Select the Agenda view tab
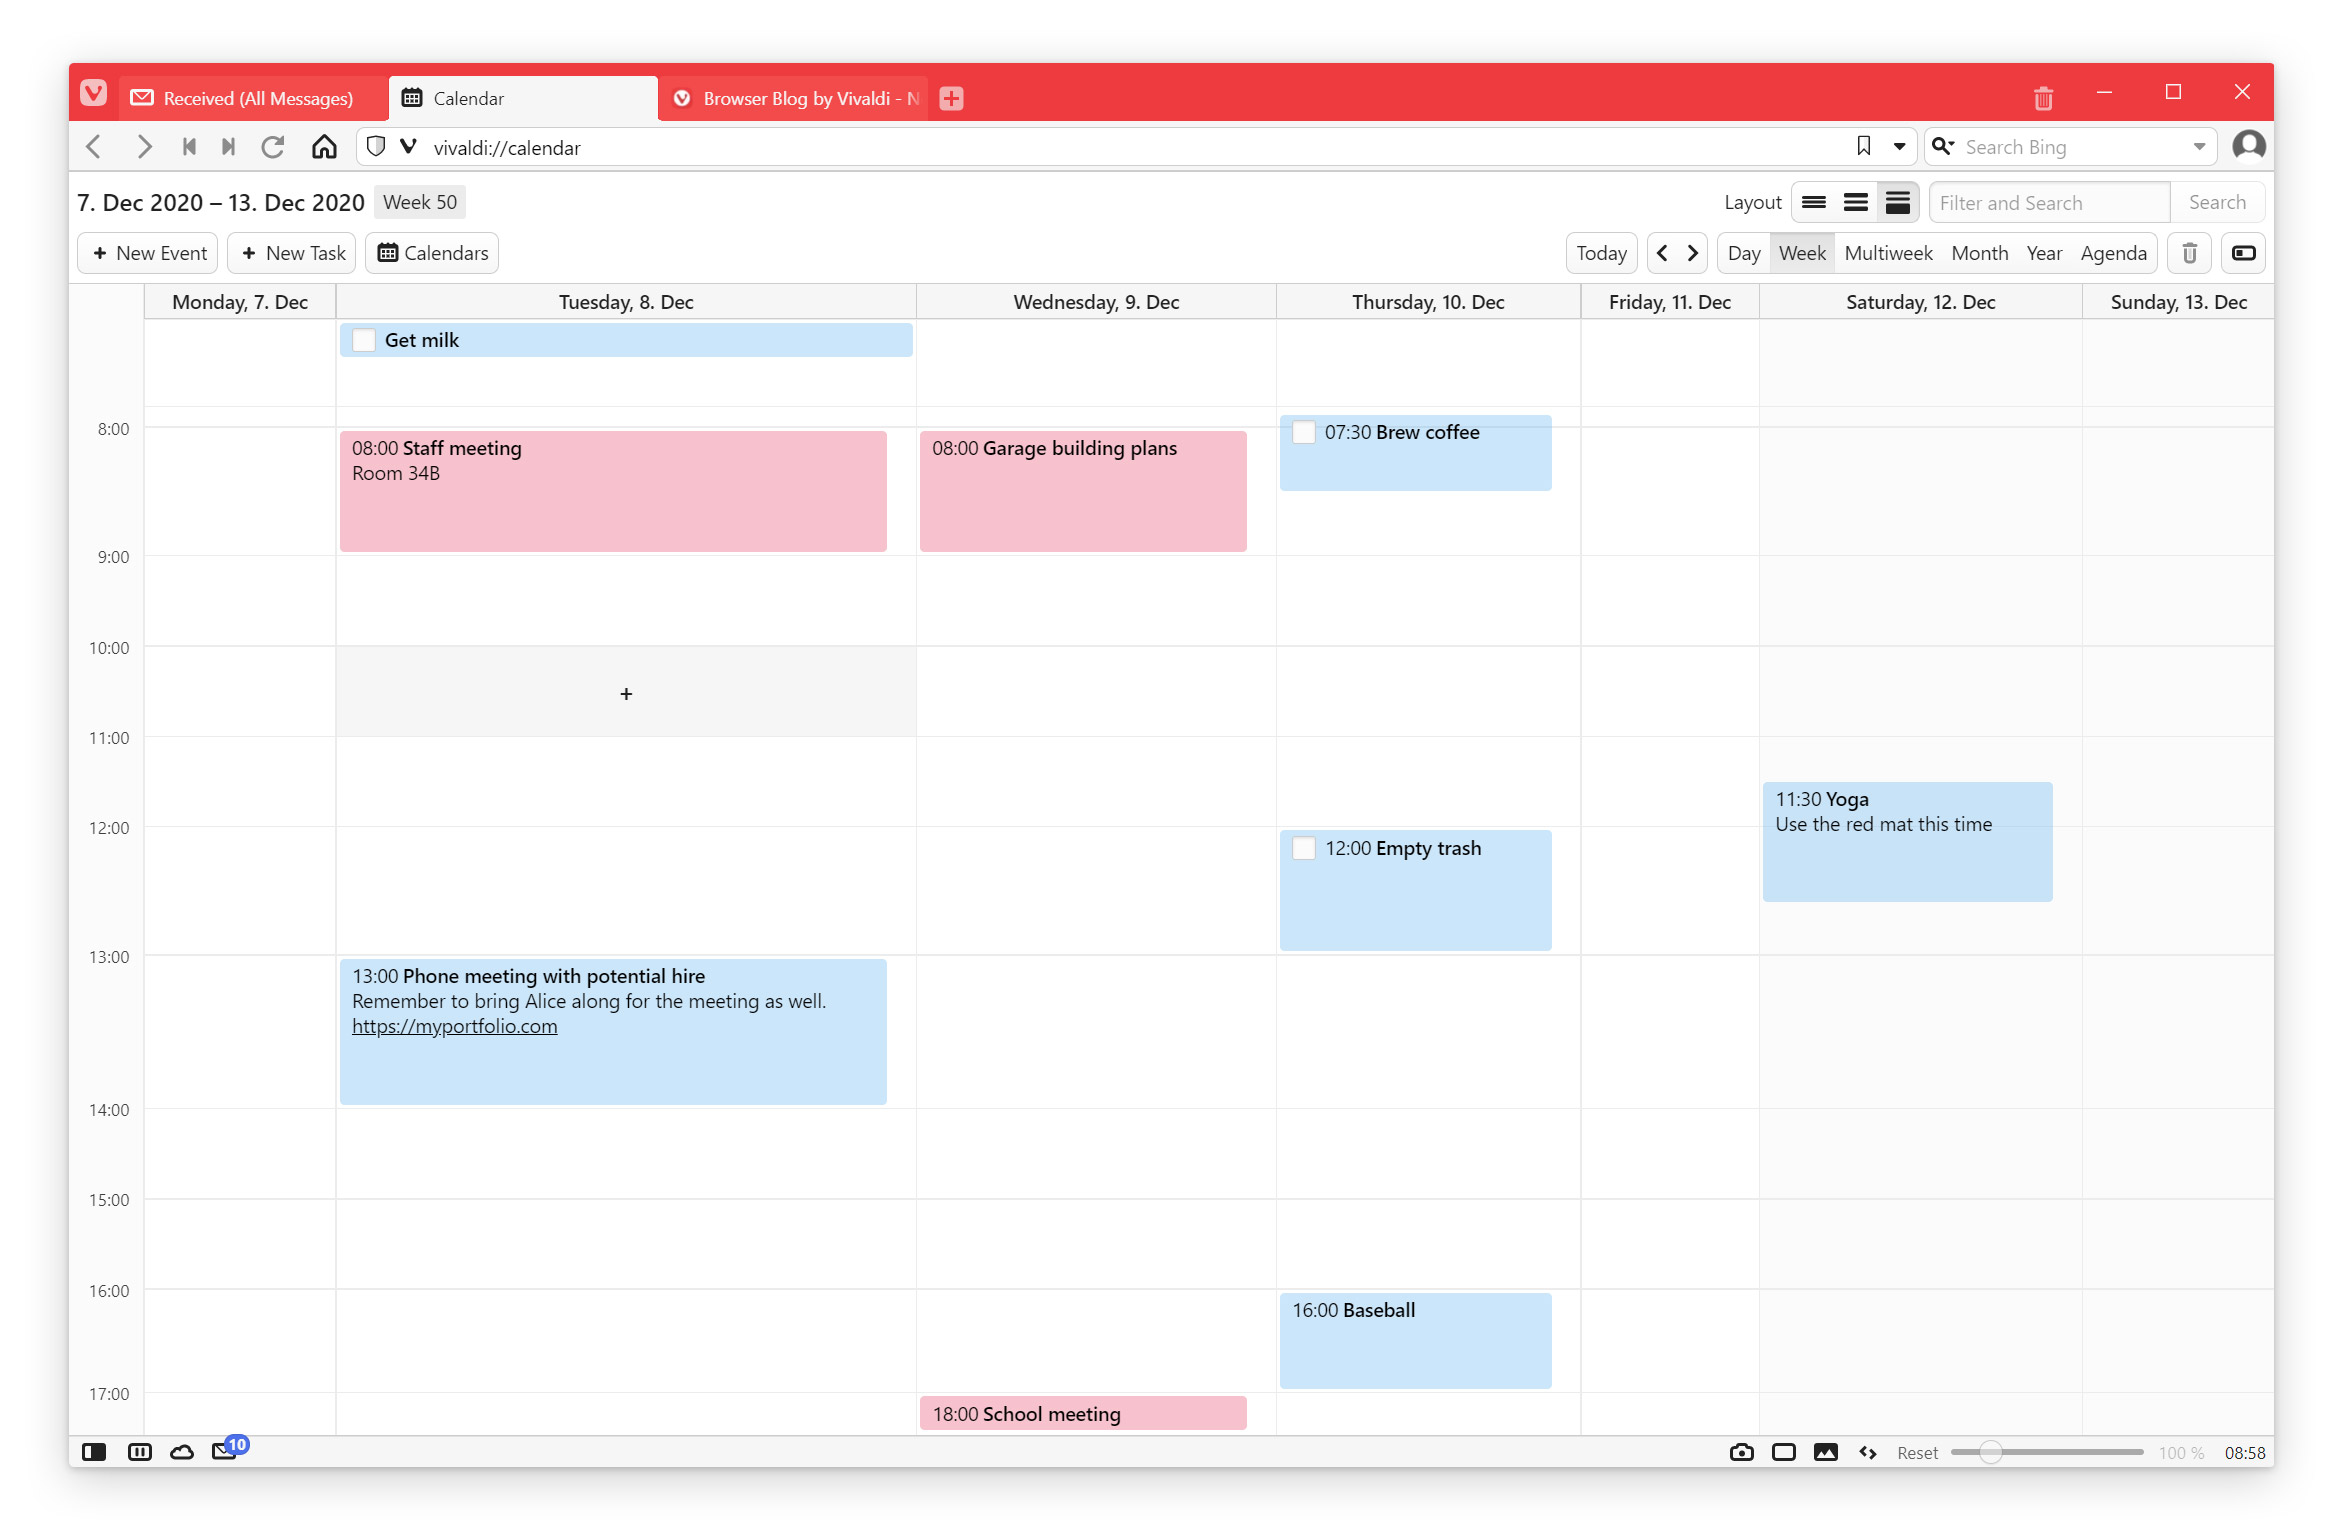Viewport: 2344px width, 1530px height. click(2113, 251)
